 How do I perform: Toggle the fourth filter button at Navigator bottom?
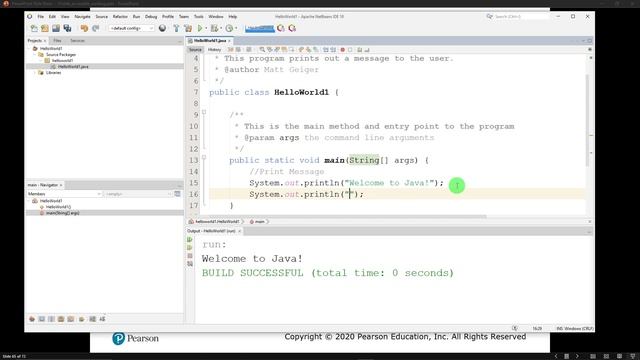[61, 319]
